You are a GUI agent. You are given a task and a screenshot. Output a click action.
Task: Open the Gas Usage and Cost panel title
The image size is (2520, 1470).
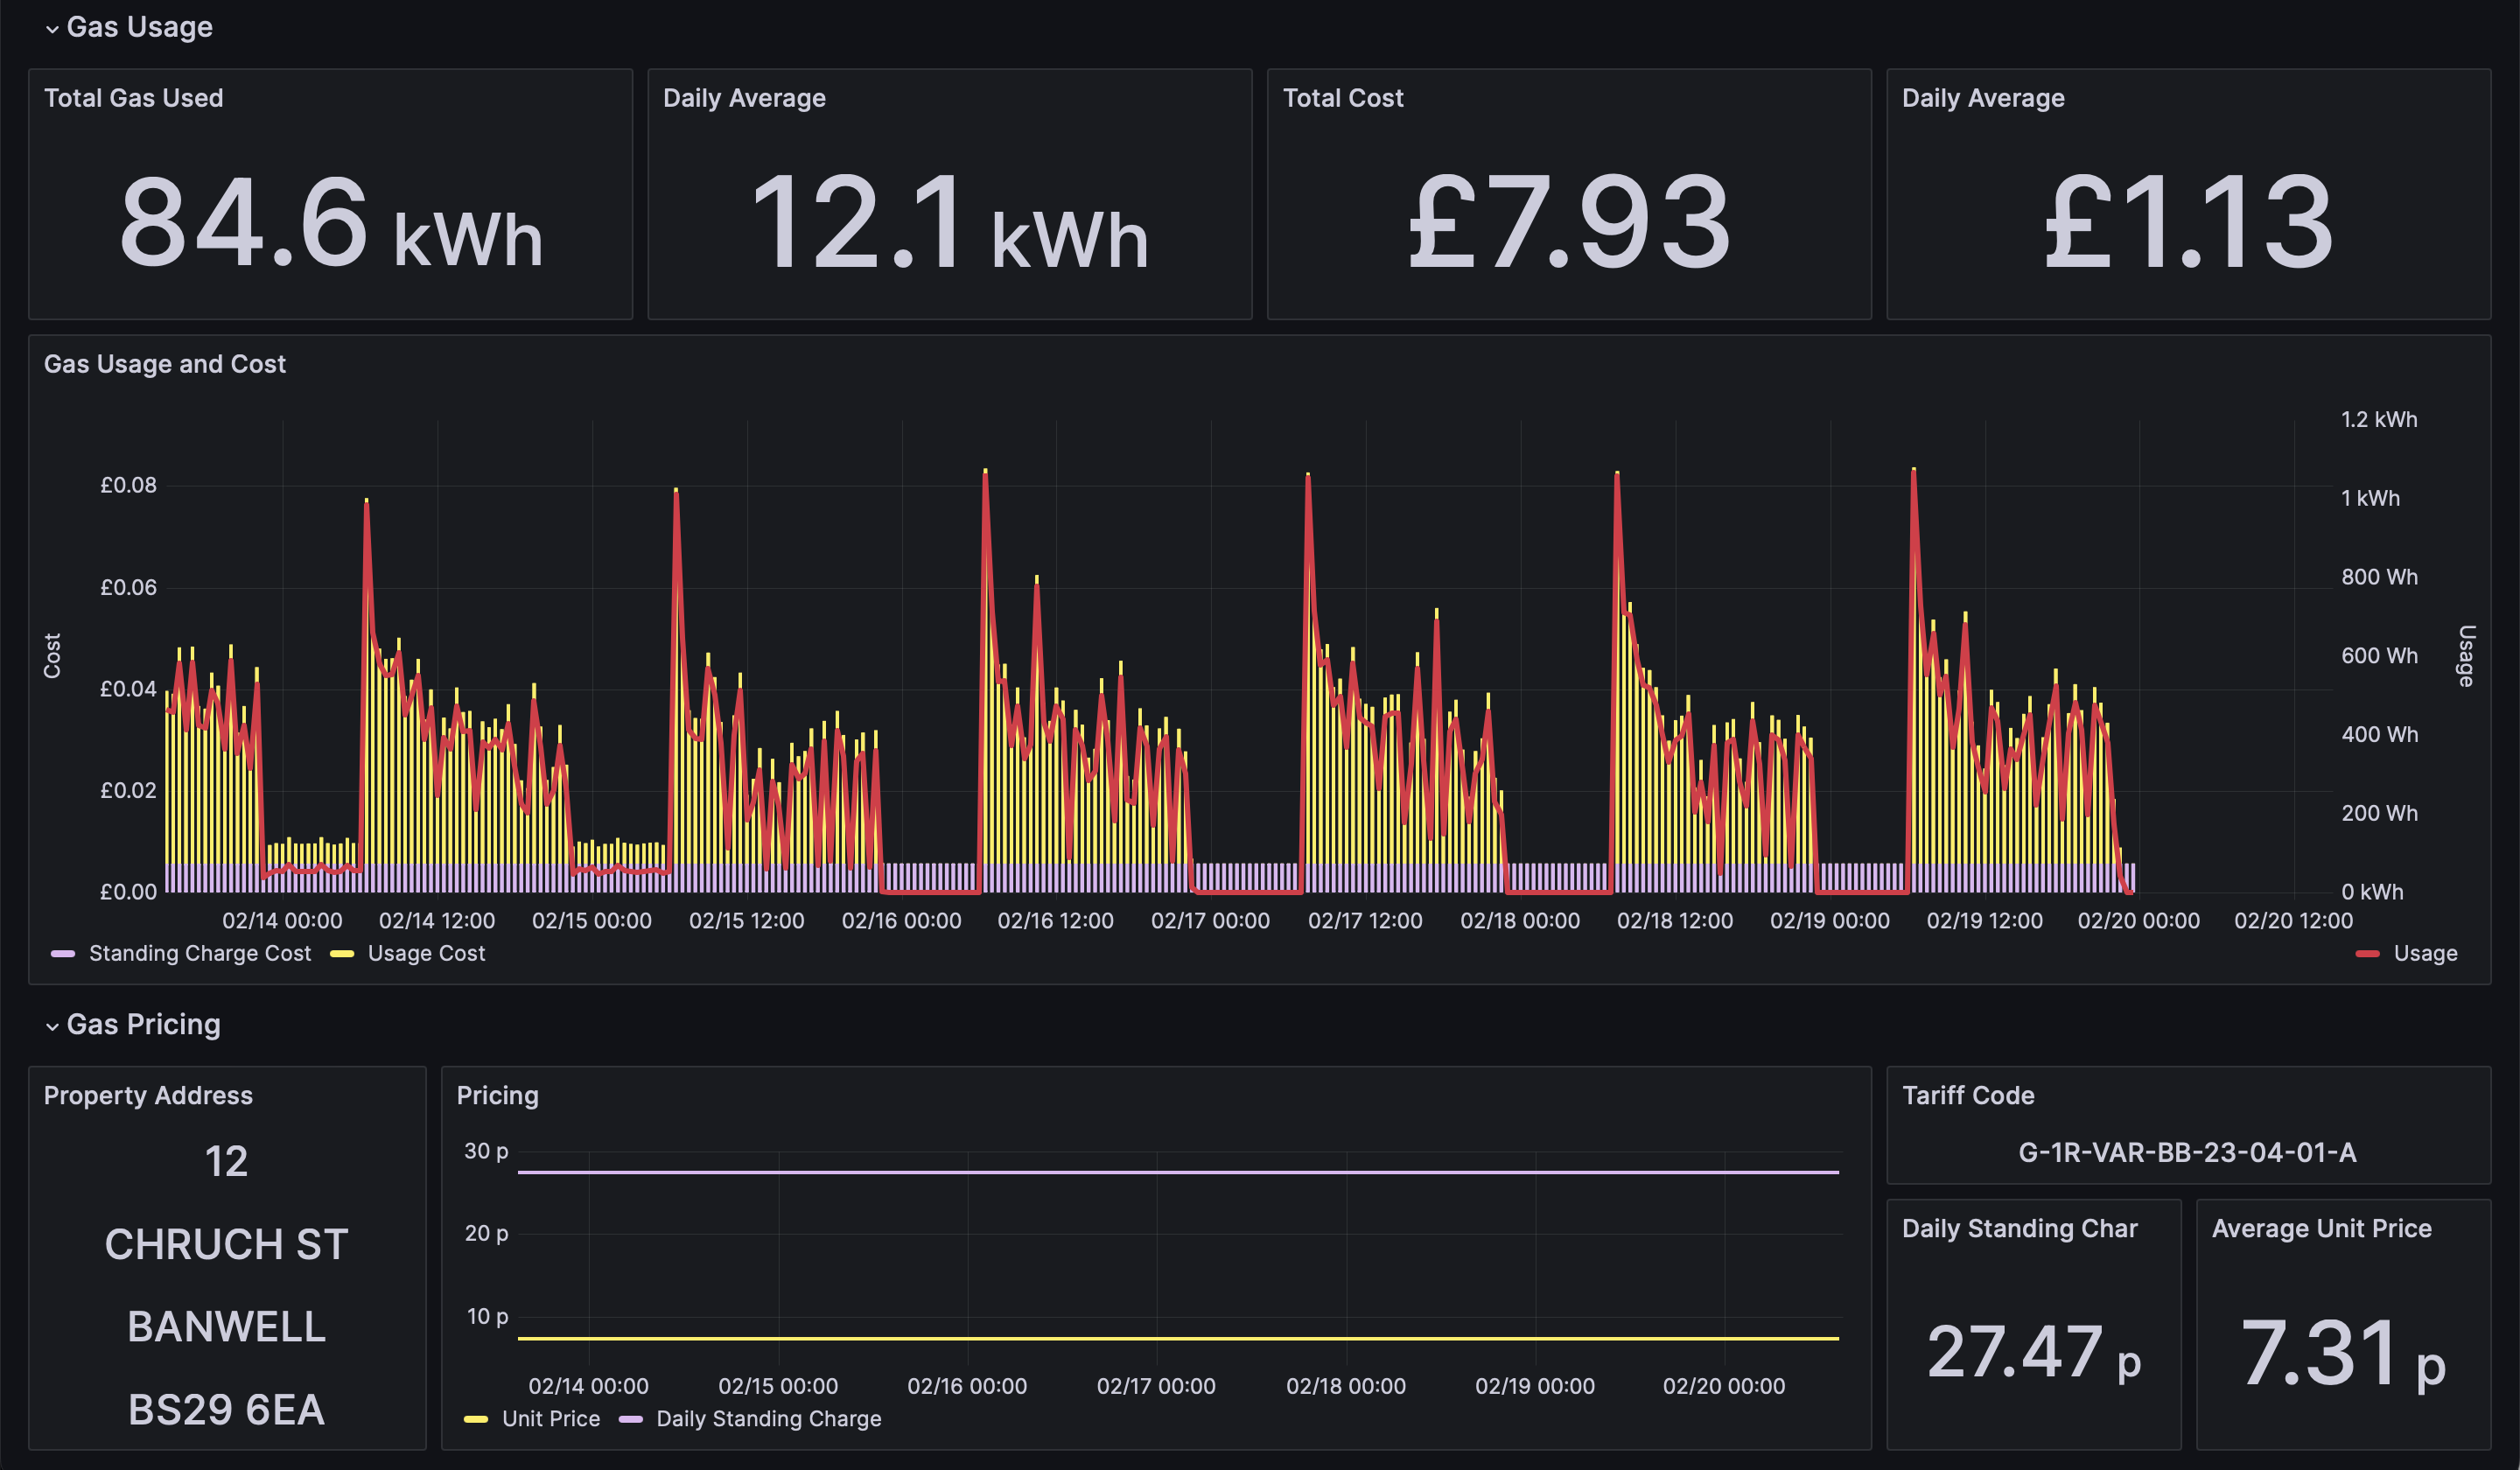[164, 364]
